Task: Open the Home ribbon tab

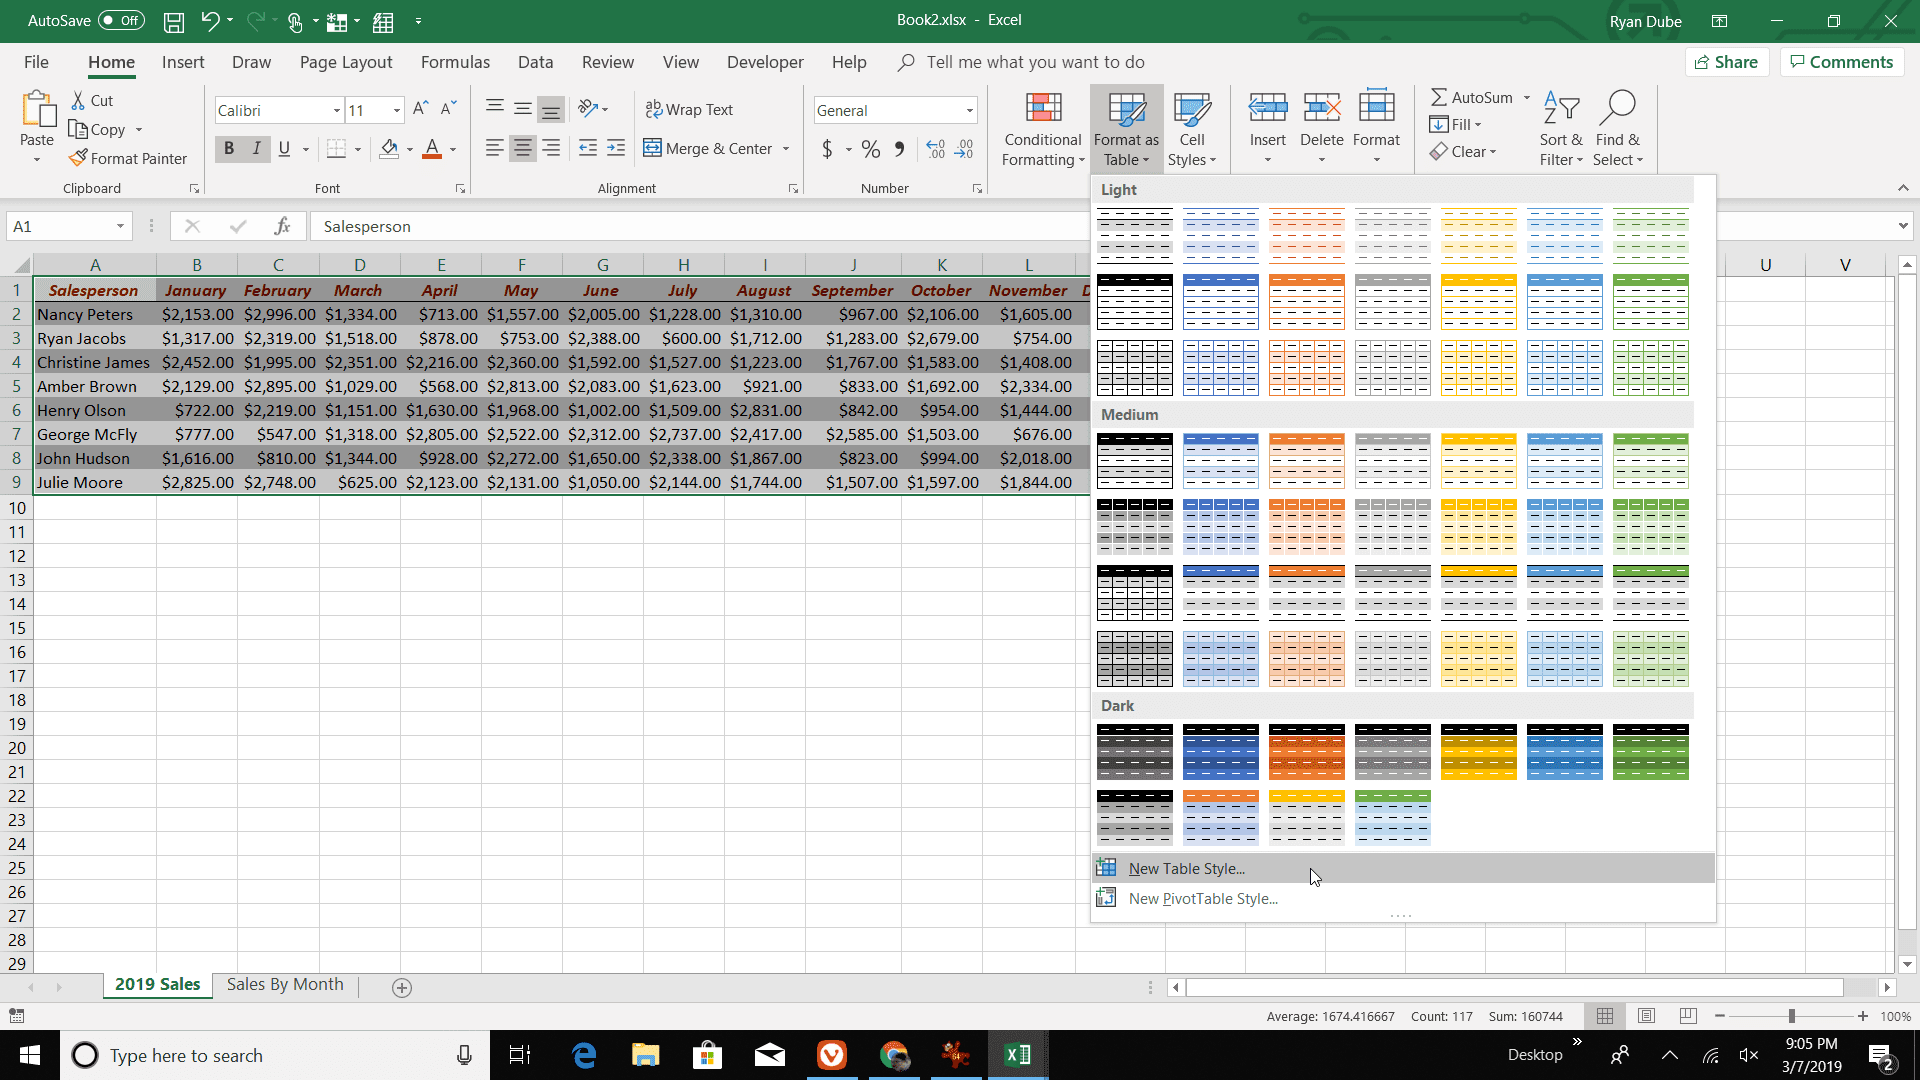Action: click(112, 62)
